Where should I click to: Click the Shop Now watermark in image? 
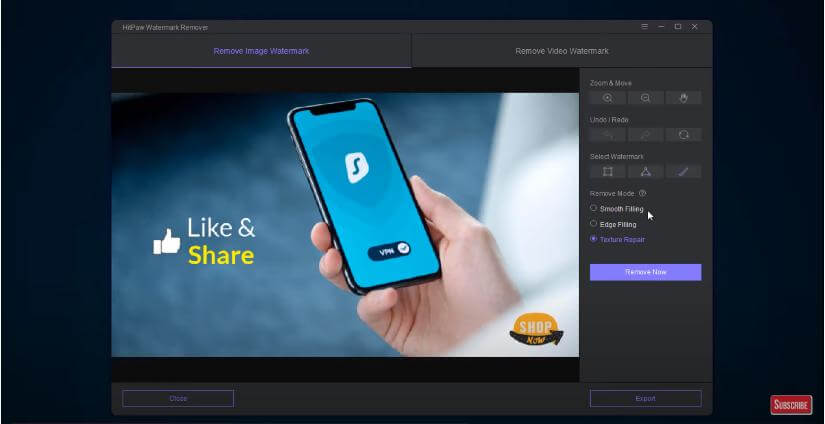coord(536,330)
